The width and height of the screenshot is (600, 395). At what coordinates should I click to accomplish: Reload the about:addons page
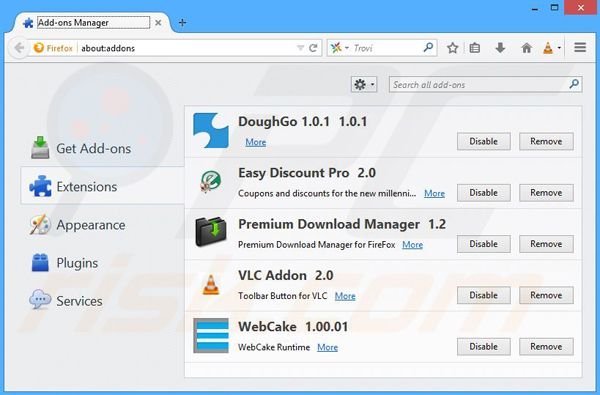click(x=313, y=48)
